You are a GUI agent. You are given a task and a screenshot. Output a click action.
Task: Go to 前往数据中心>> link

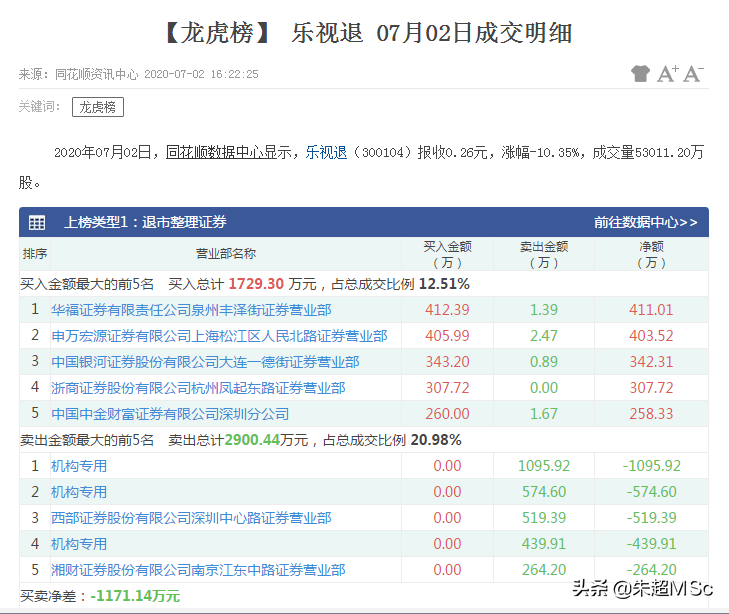click(x=645, y=222)
